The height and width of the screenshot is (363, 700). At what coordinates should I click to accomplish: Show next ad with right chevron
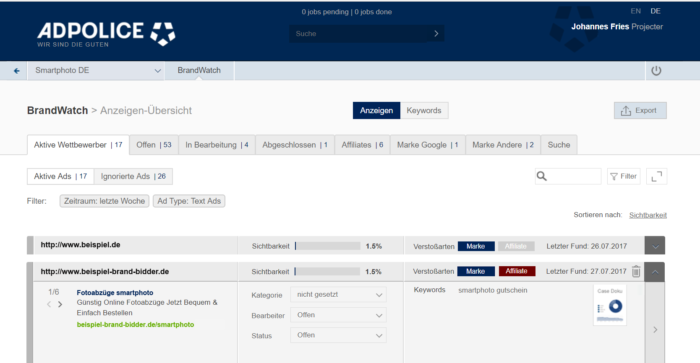click(60, 305)
